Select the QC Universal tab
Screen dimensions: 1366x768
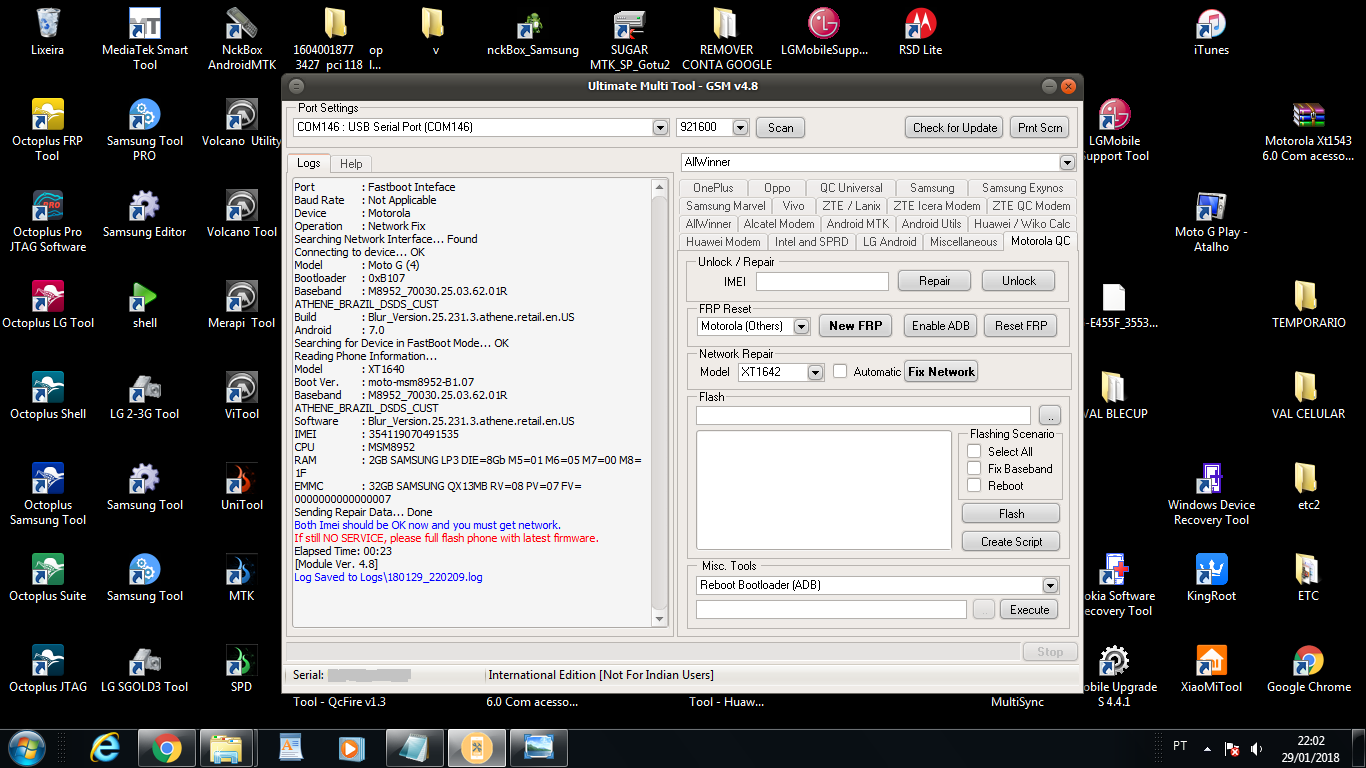click(851, 188)
